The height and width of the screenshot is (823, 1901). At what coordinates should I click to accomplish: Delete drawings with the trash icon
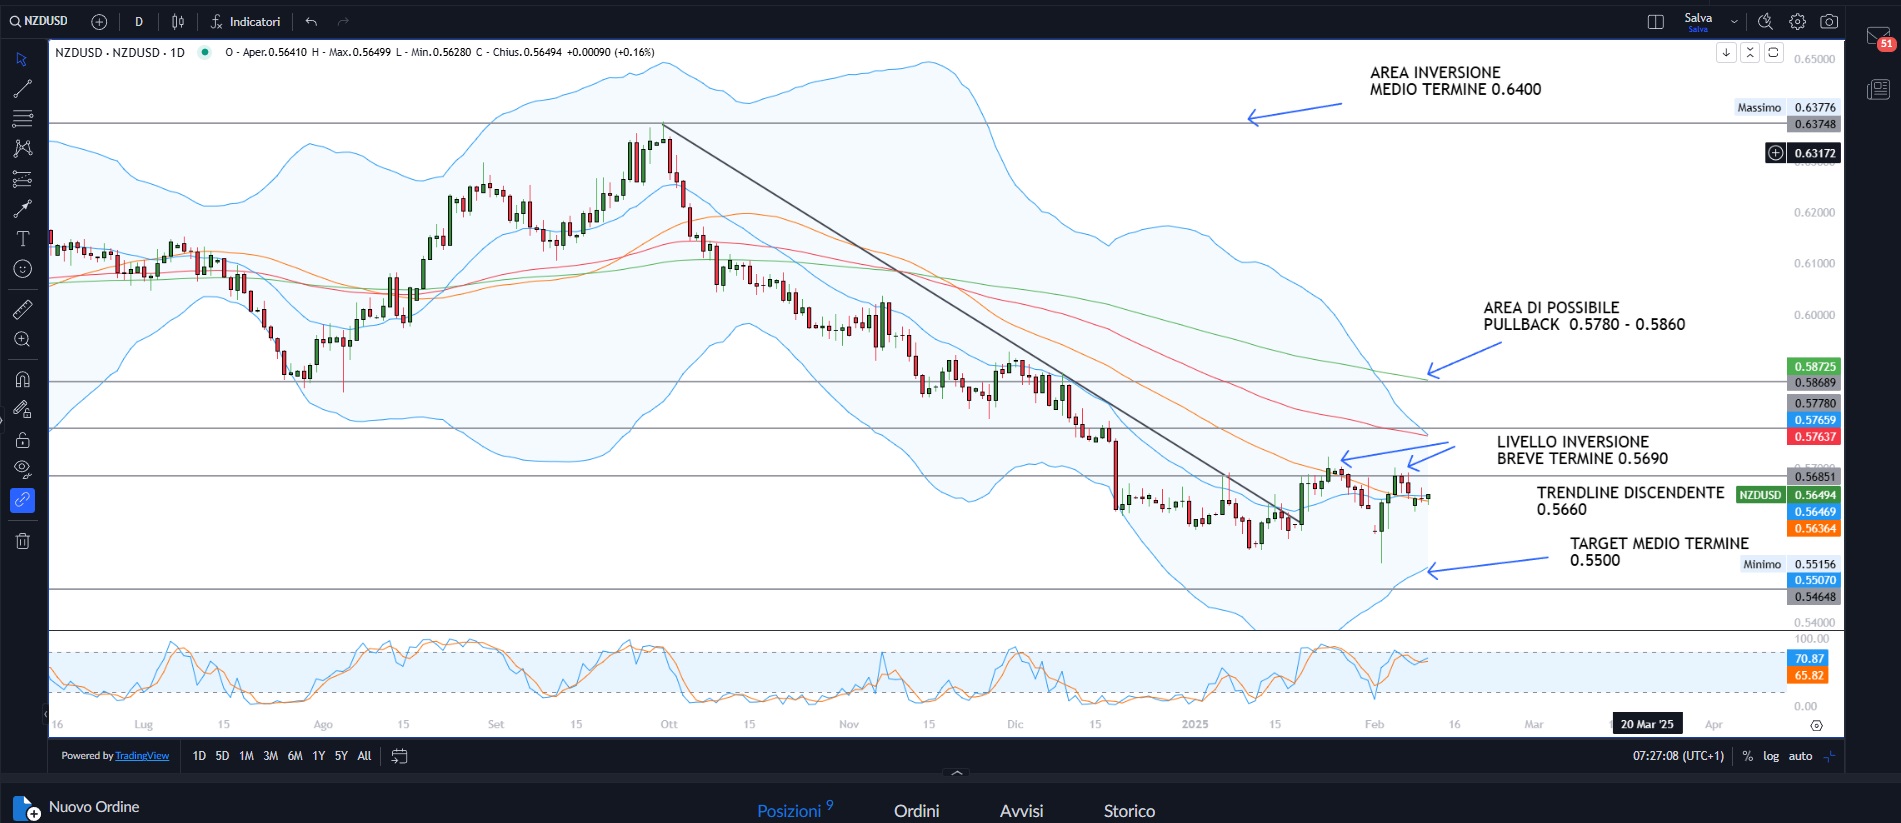pyautogui.click(x=22, y=541)
